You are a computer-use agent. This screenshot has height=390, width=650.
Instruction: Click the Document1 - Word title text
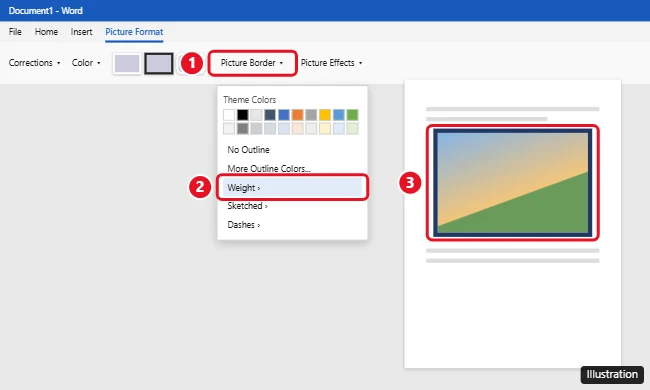pyautogui.click(x=45, y=11)
